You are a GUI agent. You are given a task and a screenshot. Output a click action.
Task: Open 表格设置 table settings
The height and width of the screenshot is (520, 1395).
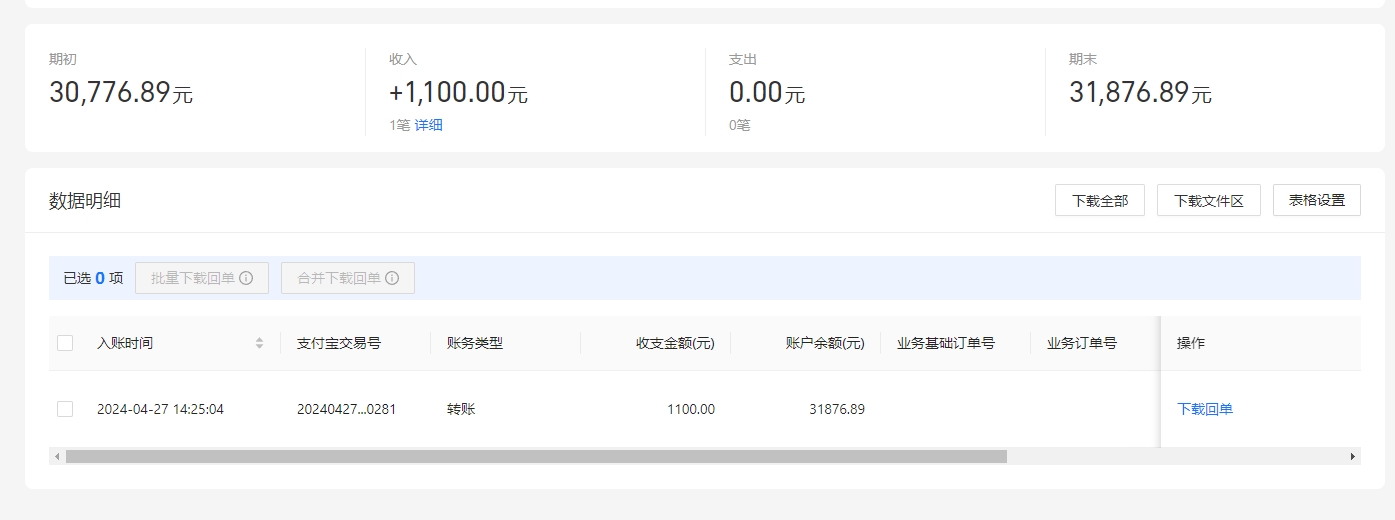[x=1317, y=200]
